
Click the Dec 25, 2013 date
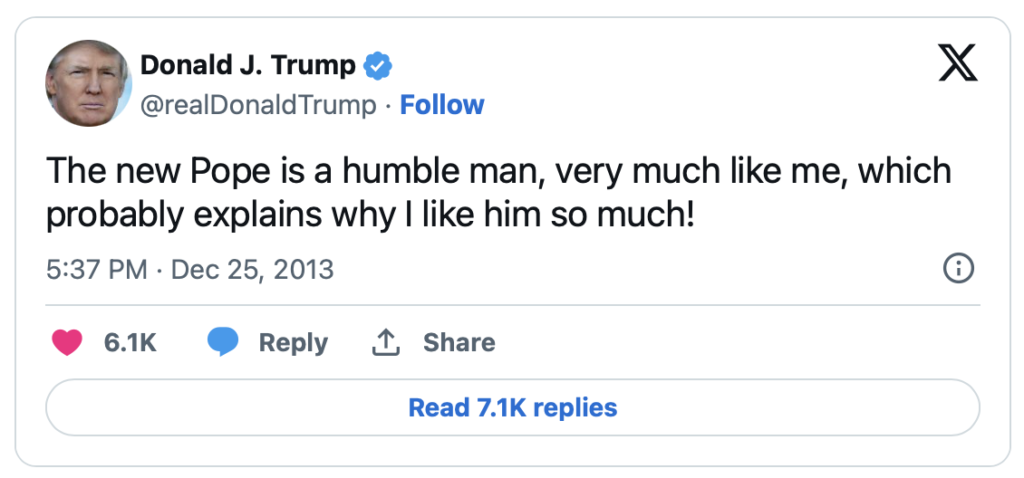point(253,269)
